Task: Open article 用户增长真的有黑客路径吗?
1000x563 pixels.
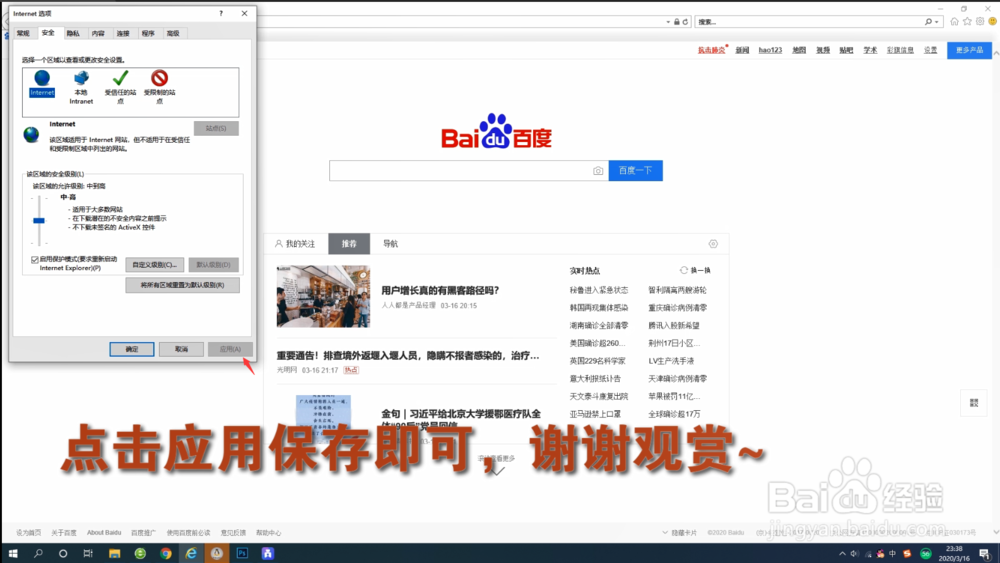Action: point(440,290)
